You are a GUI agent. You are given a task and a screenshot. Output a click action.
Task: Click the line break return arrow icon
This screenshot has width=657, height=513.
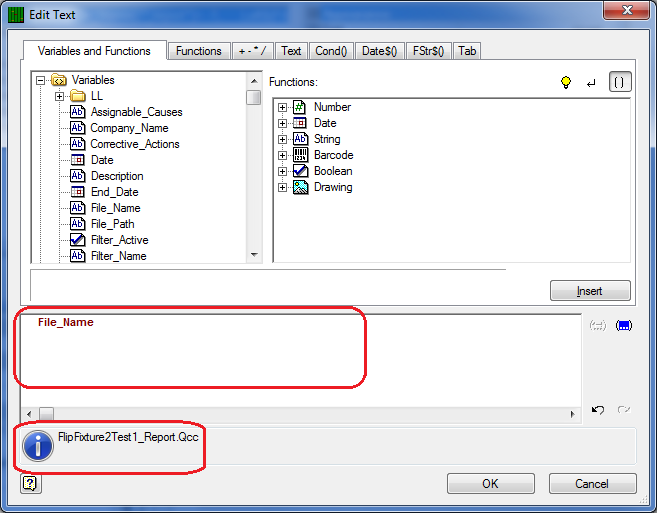(591, 83)
